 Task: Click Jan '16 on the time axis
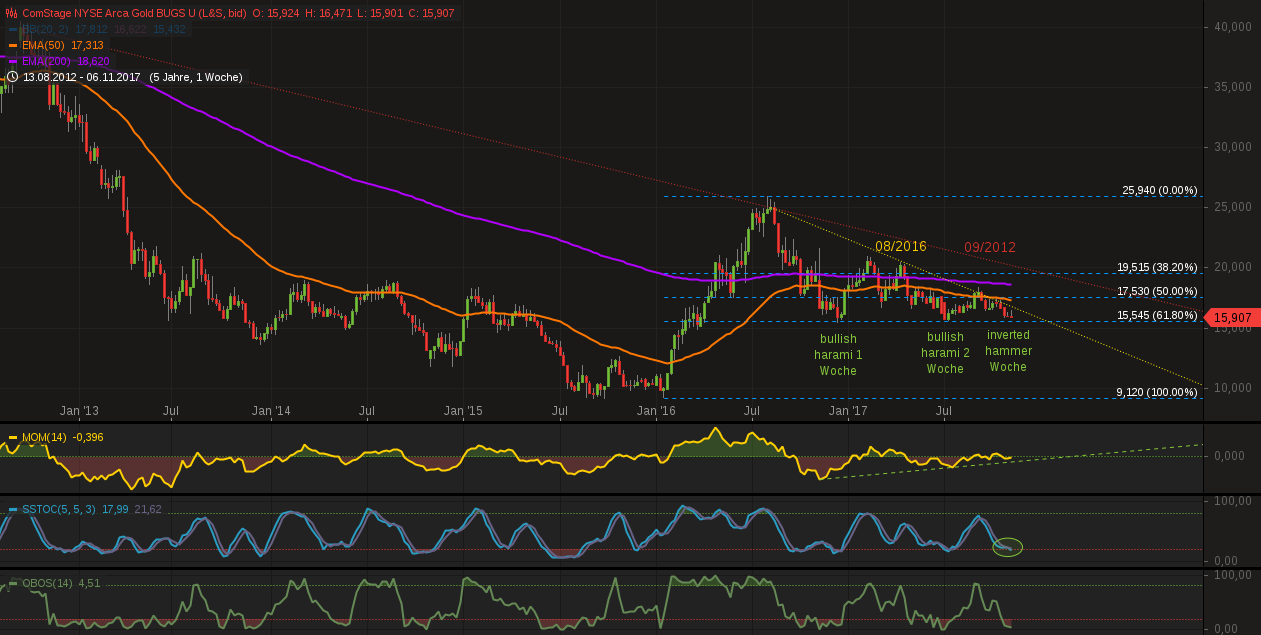[659, 410]
